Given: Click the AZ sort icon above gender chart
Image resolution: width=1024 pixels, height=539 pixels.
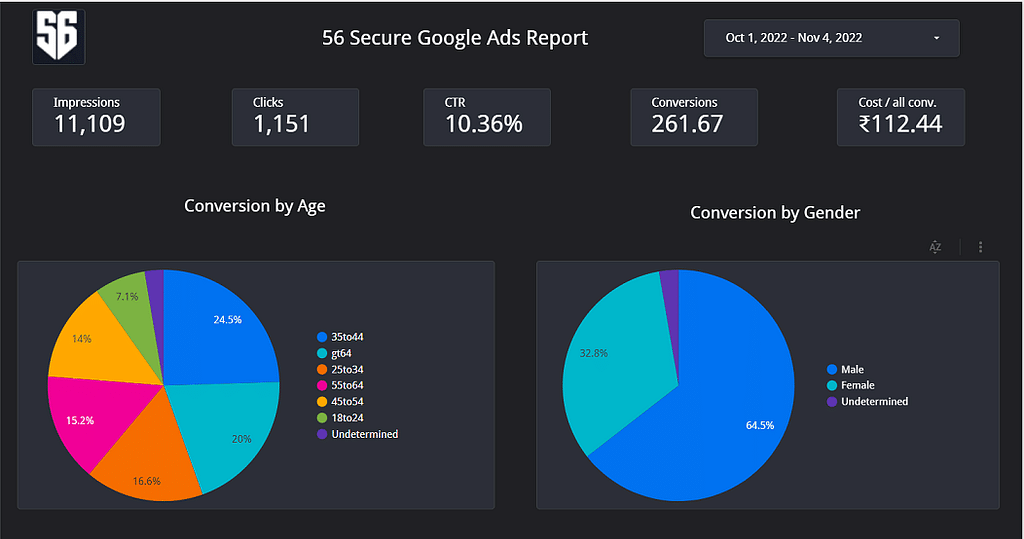Looking at the screenshot, I should click(935, 247).
